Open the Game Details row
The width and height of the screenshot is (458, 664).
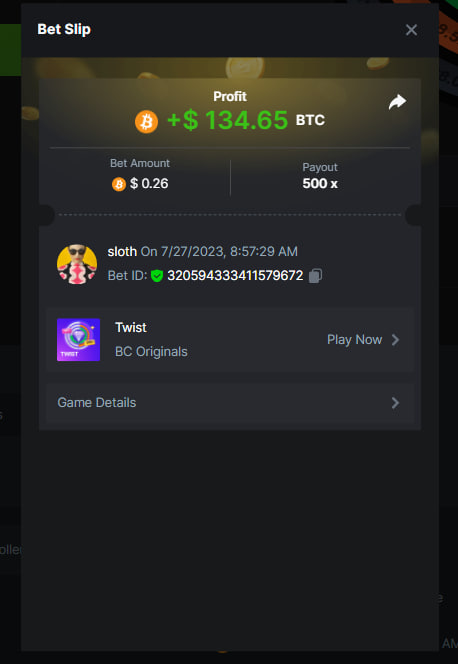coord(230,403)
